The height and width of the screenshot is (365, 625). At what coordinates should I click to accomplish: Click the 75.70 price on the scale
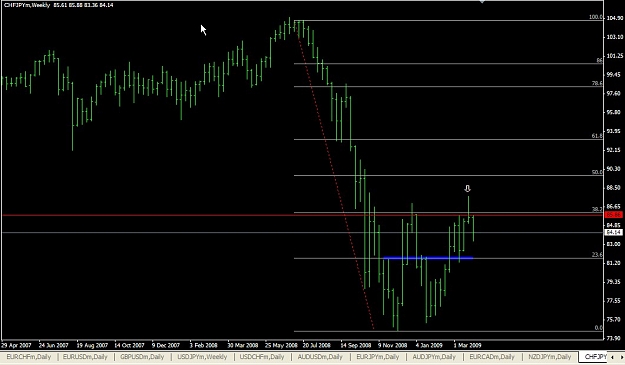click(614, 319)
